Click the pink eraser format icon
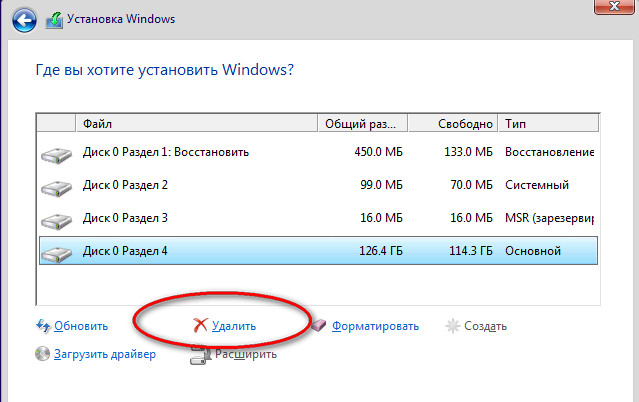Image resolution: width=639 pixels, height=402 pixels. point(319,325)
